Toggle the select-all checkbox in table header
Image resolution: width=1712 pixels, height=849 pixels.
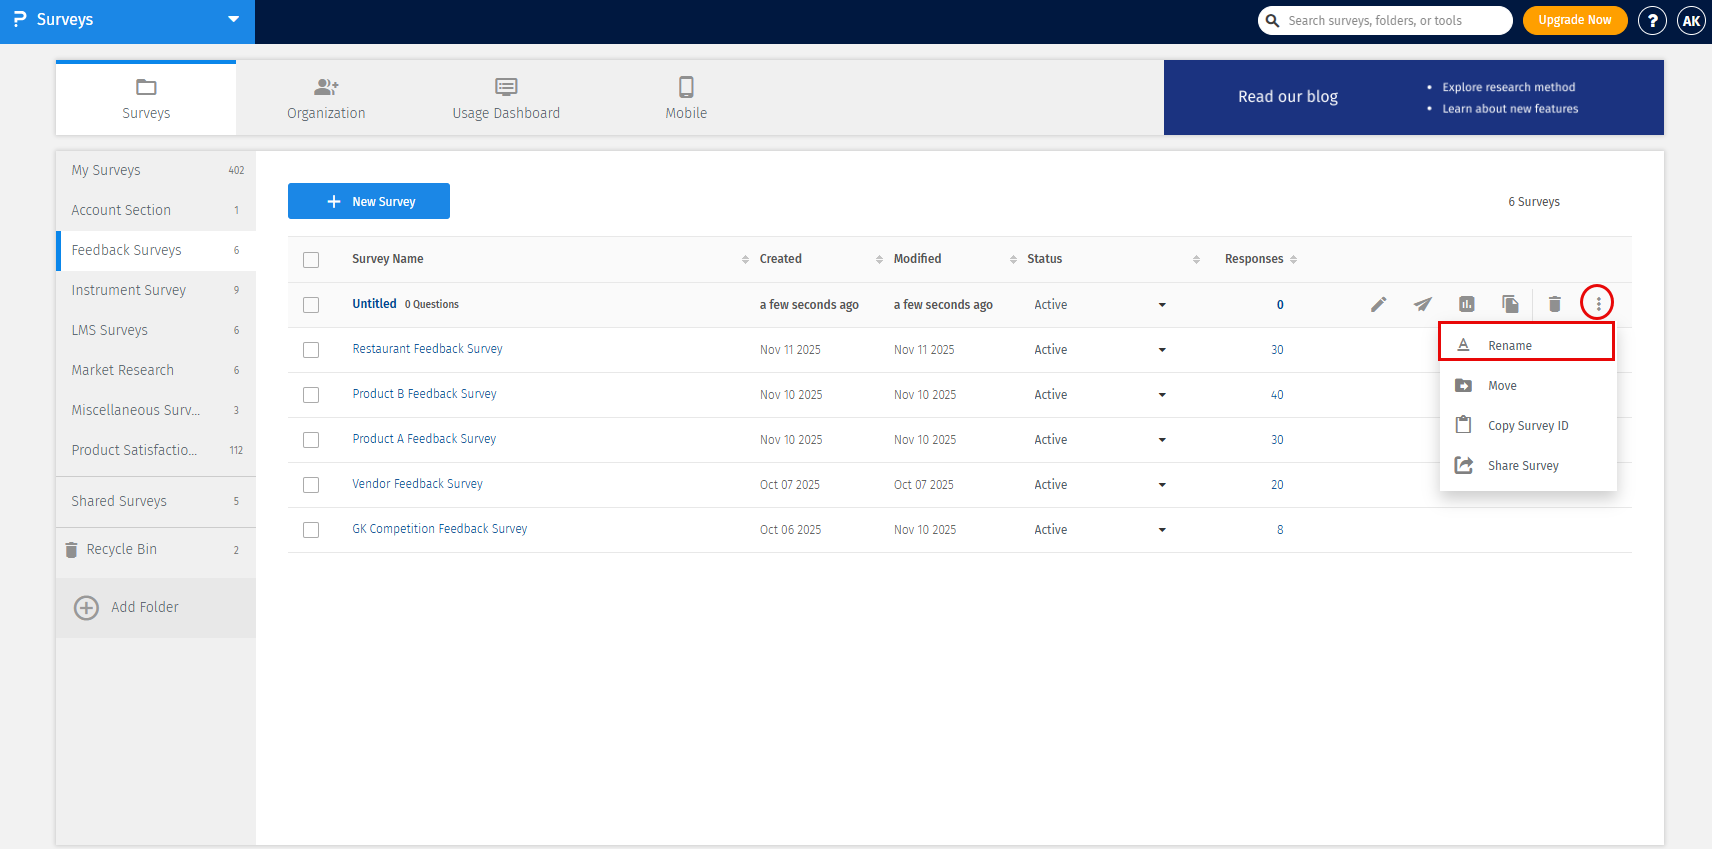click(311, 260)
